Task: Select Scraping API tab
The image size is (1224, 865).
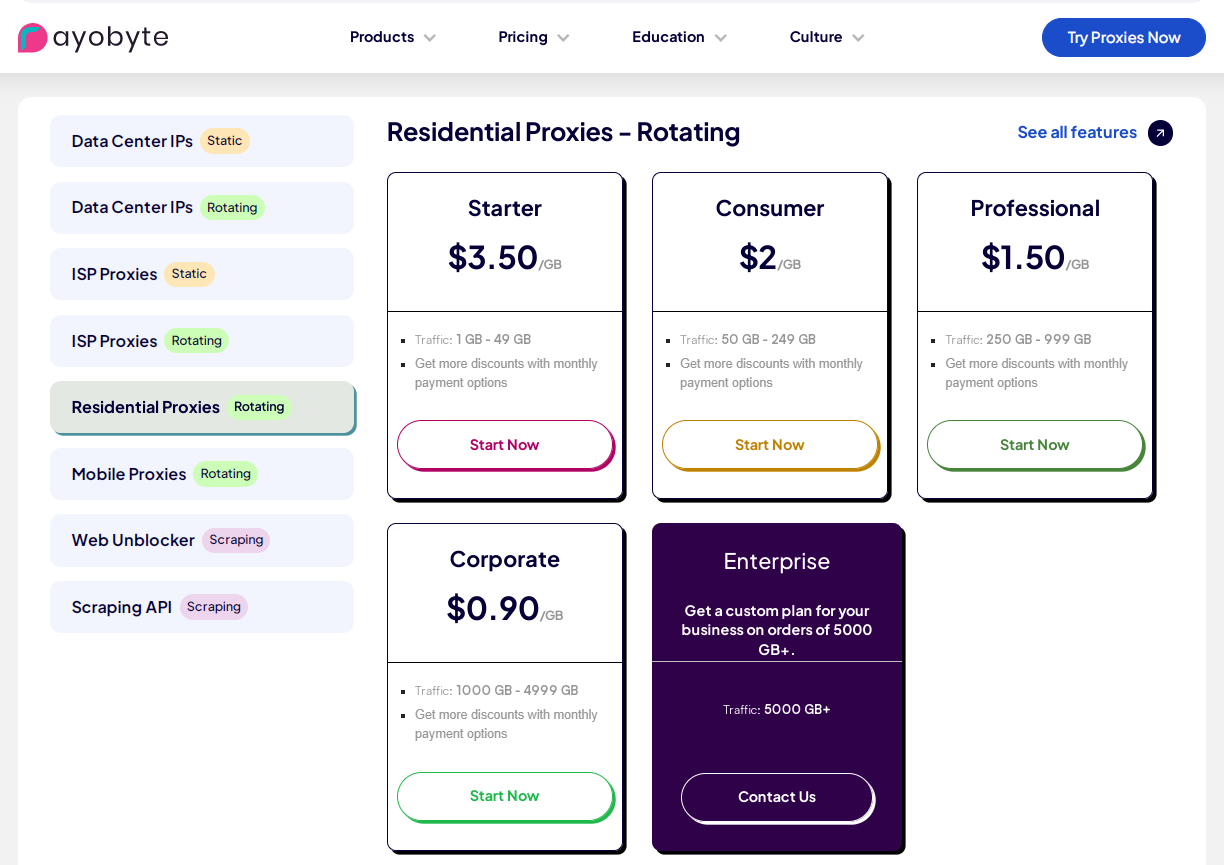Action: coord(202,607)
